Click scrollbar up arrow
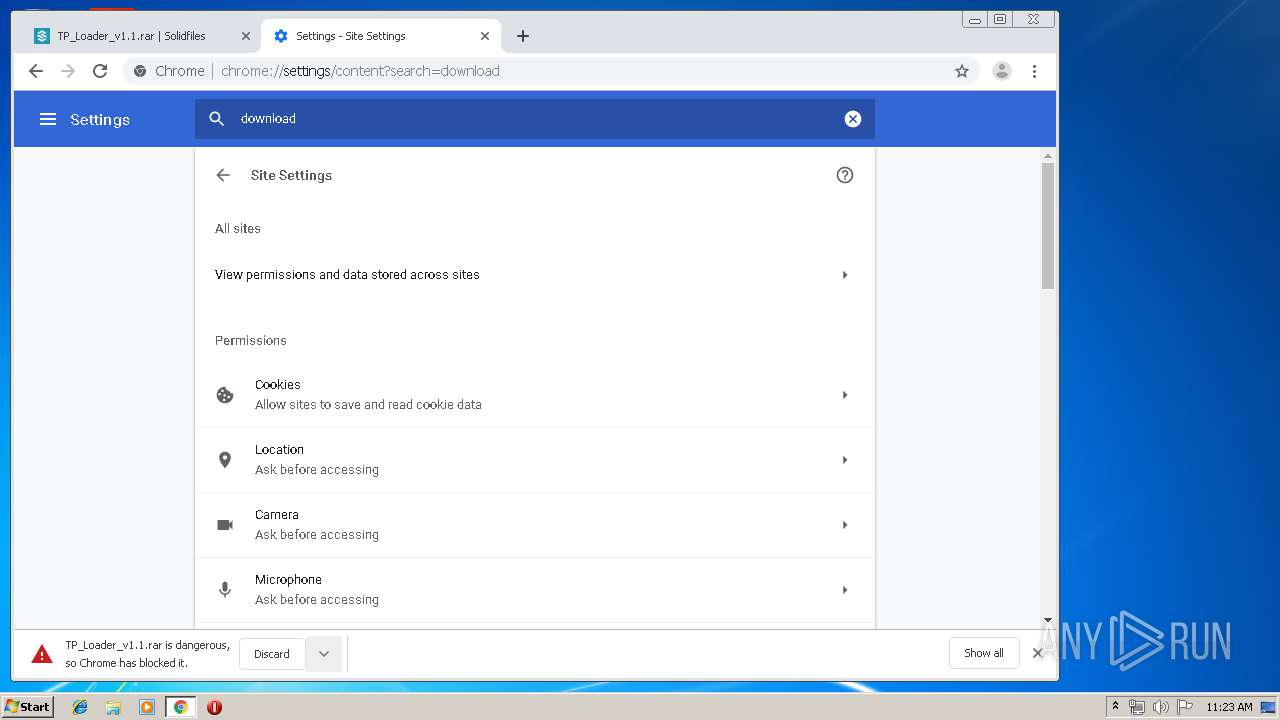Viewport: 1280px width, 720px height. click(1048, 156)
